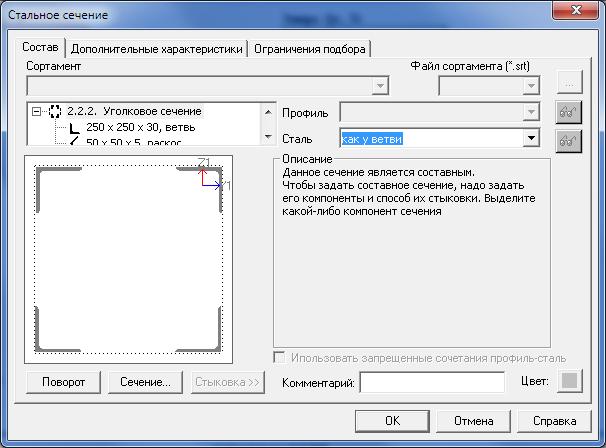Switch to Дополнительные характеристики tab
The image size is (606, 448).
(x=157, y=48)
